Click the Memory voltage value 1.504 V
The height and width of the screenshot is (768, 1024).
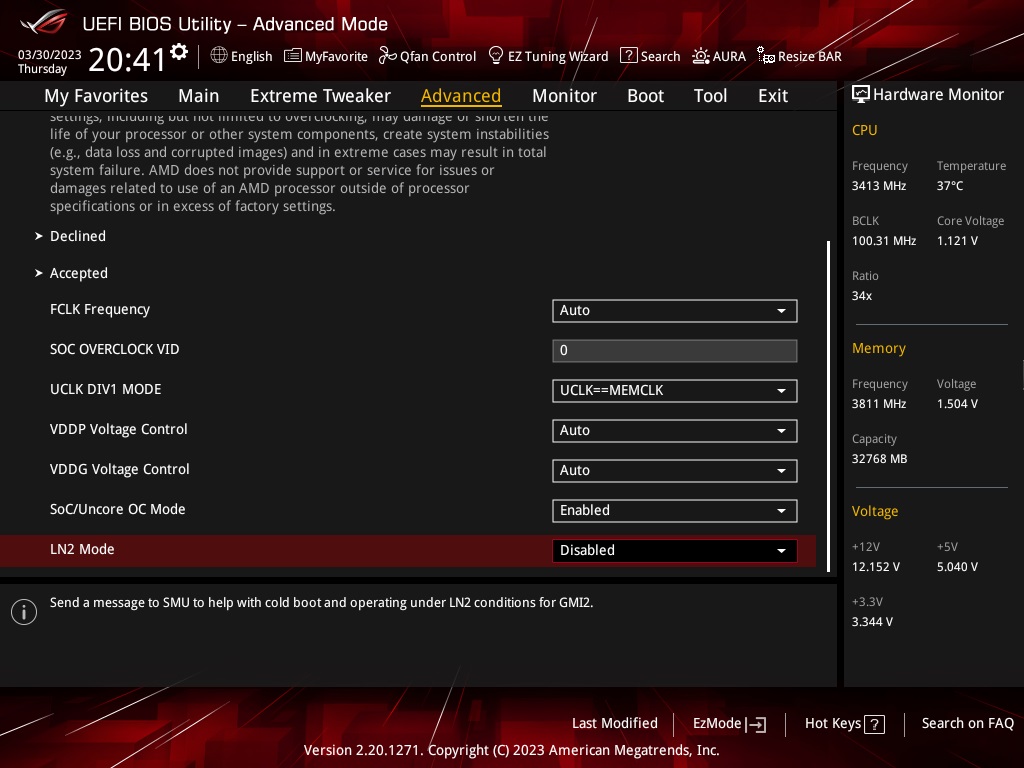click(957, 404)
